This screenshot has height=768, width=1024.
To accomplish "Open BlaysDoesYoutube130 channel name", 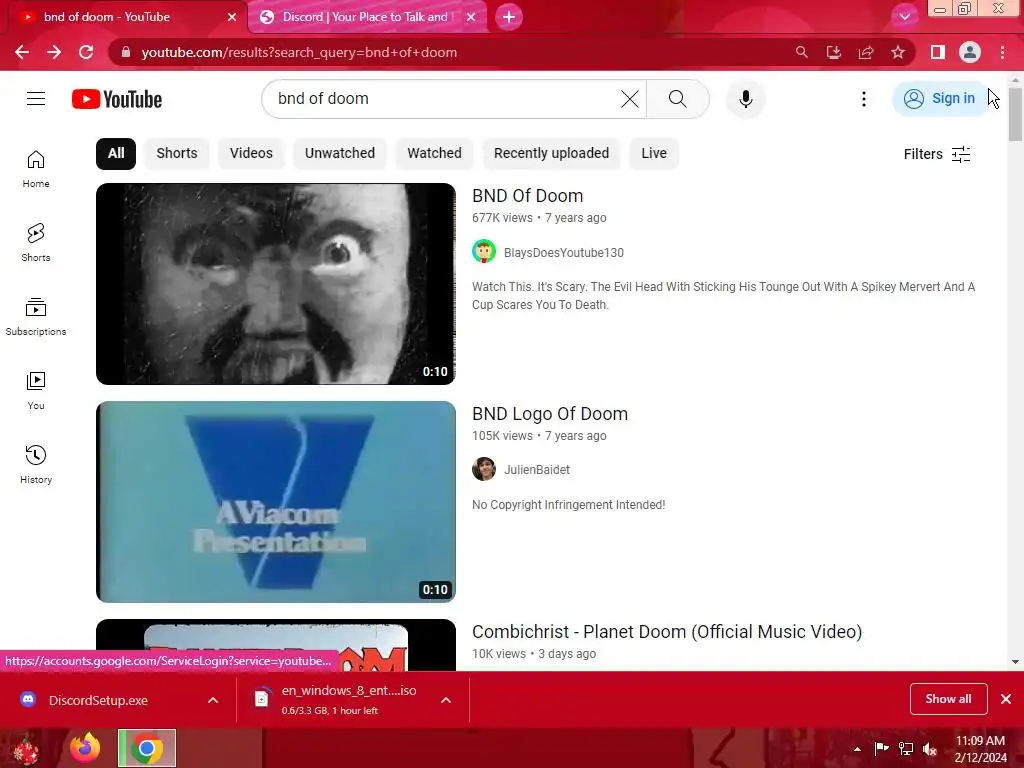I will [564, 253].
